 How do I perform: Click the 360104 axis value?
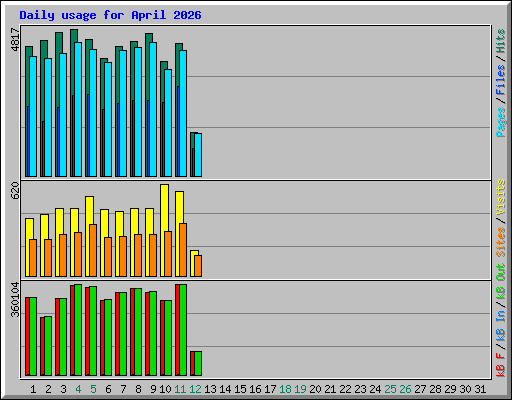coord(15,299)
